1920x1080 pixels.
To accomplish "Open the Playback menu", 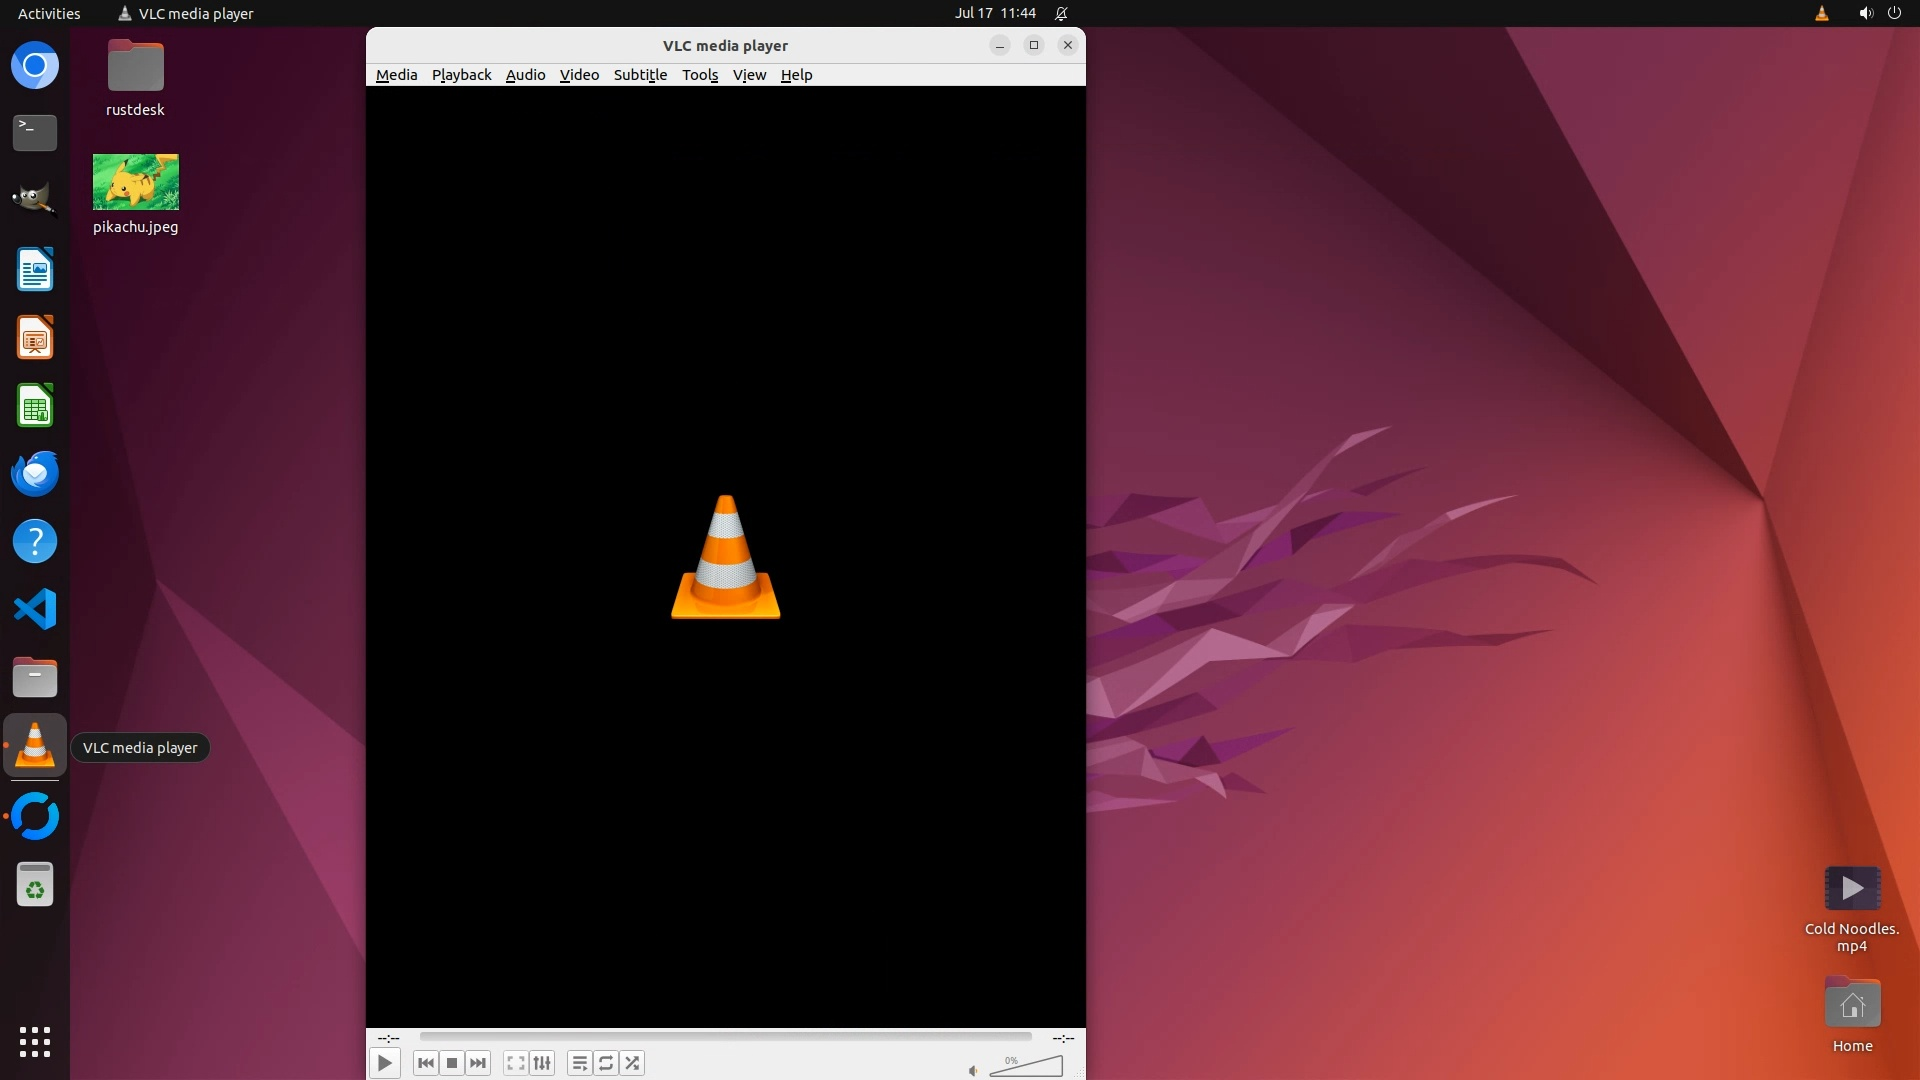I will coord(461,75).
